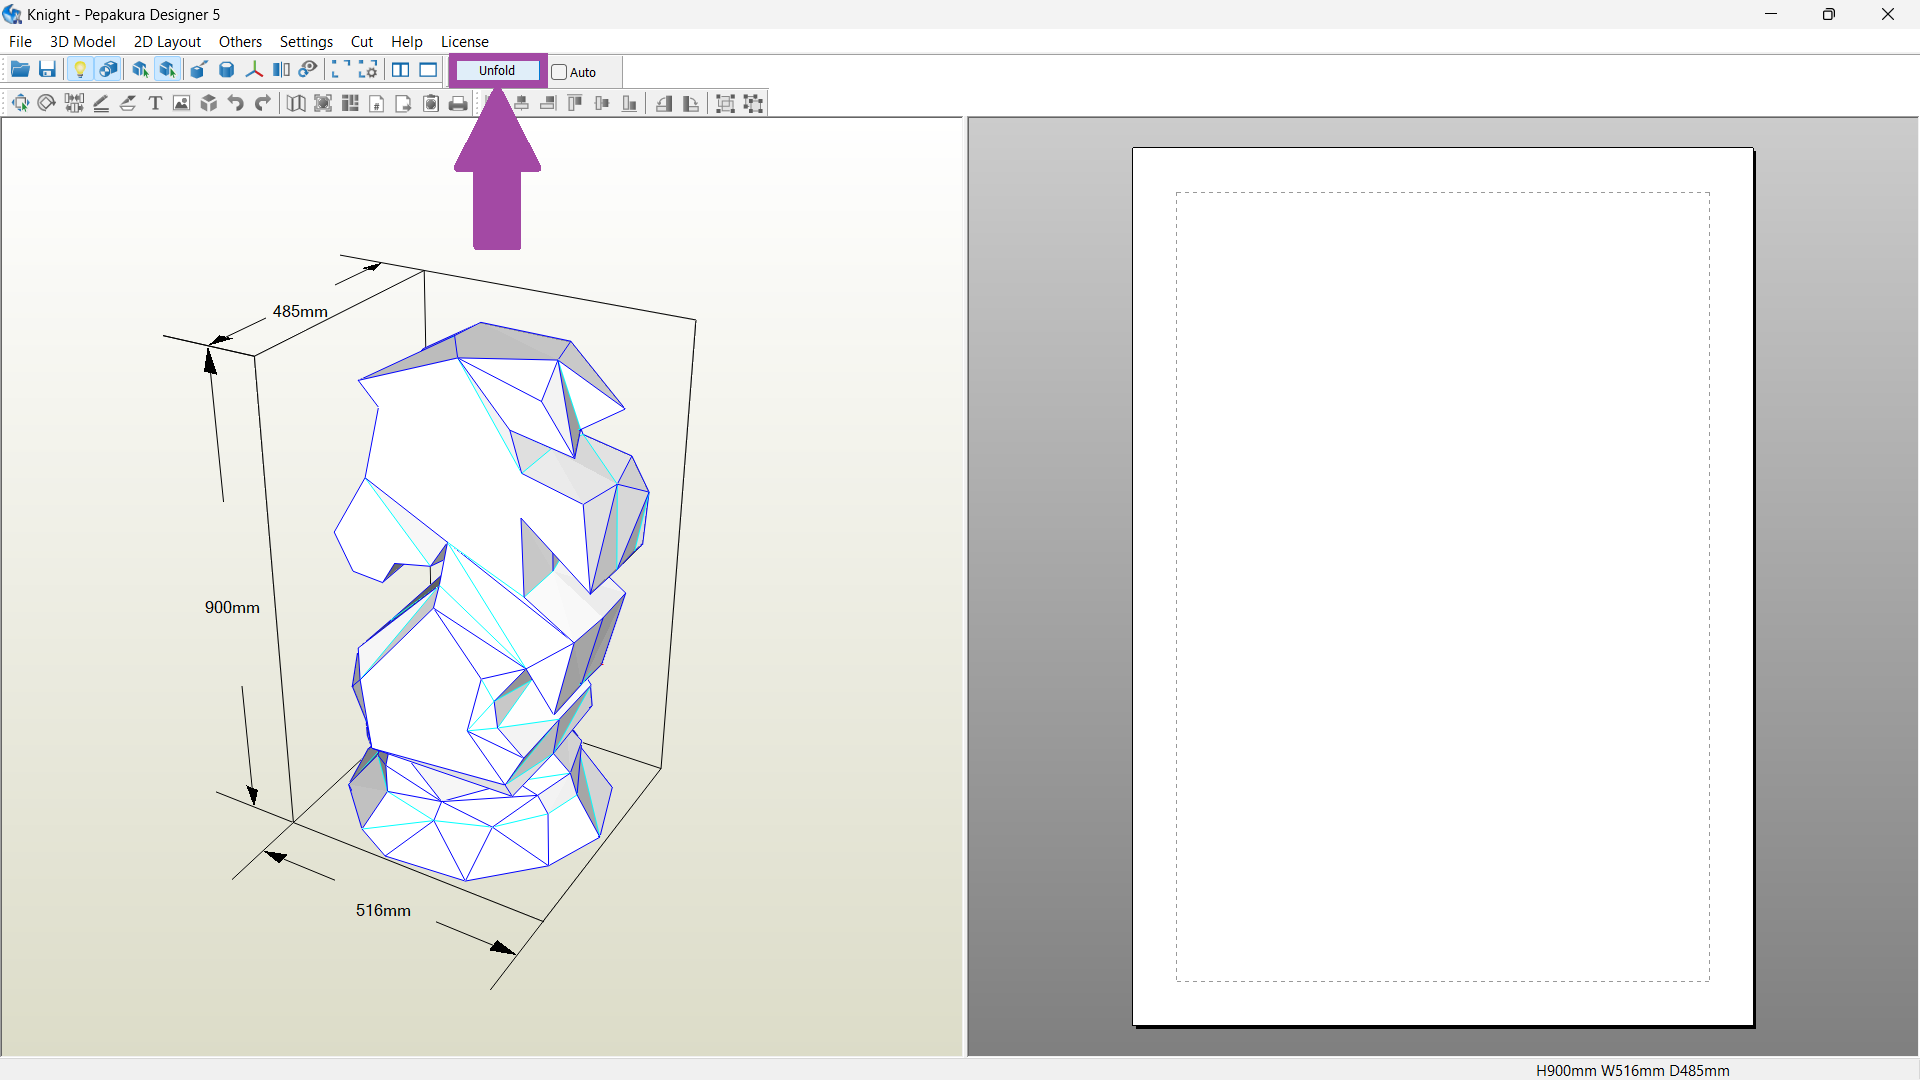Select the text T tool
The image size is (1920, 1080).
click(x=155, y=103)
